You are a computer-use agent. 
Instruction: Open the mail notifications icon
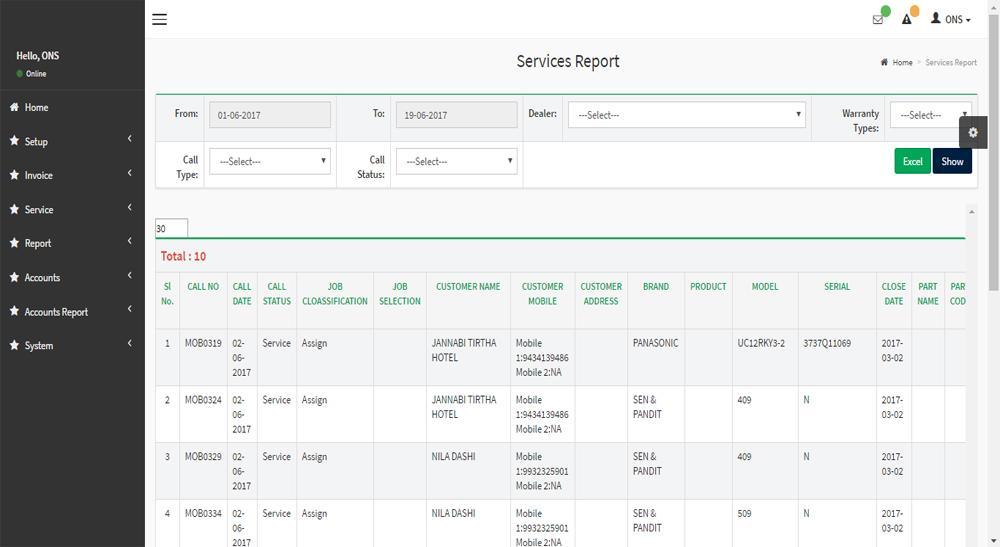(878, 20)
